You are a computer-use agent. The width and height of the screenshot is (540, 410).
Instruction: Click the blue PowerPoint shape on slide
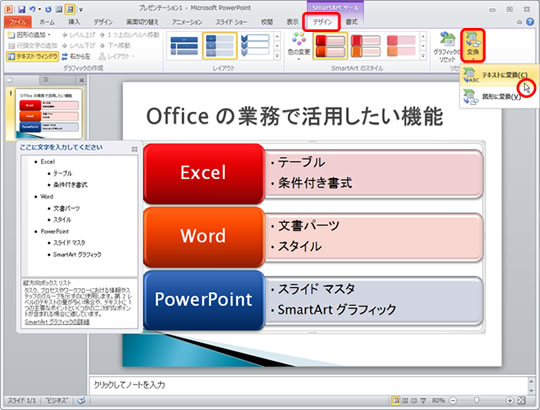pyautogui.click(x=204, y=300)
